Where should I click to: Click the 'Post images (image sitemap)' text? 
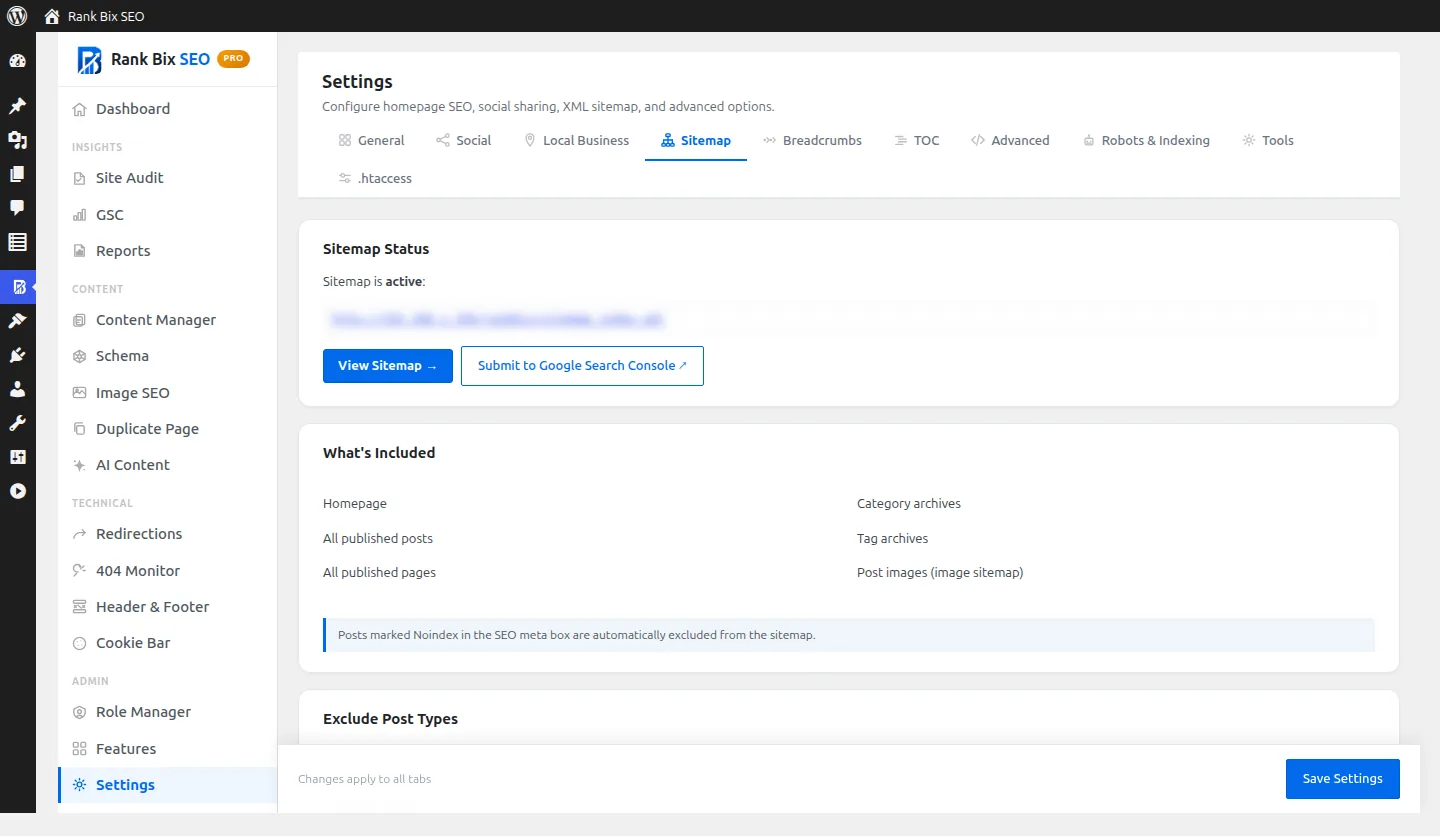(x=940, y=573)
